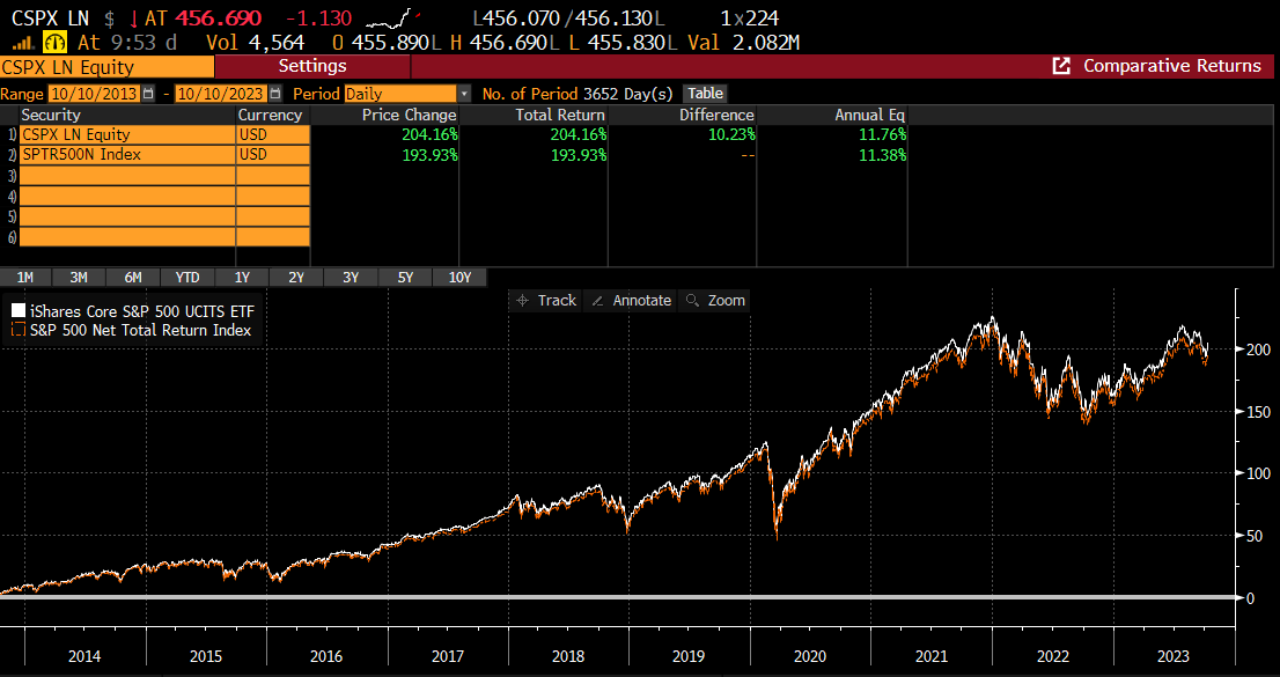This screenshot has width=1280, height=677.
Task: Open the calendar icon beside the start date
Action: [x=147, y=92]
